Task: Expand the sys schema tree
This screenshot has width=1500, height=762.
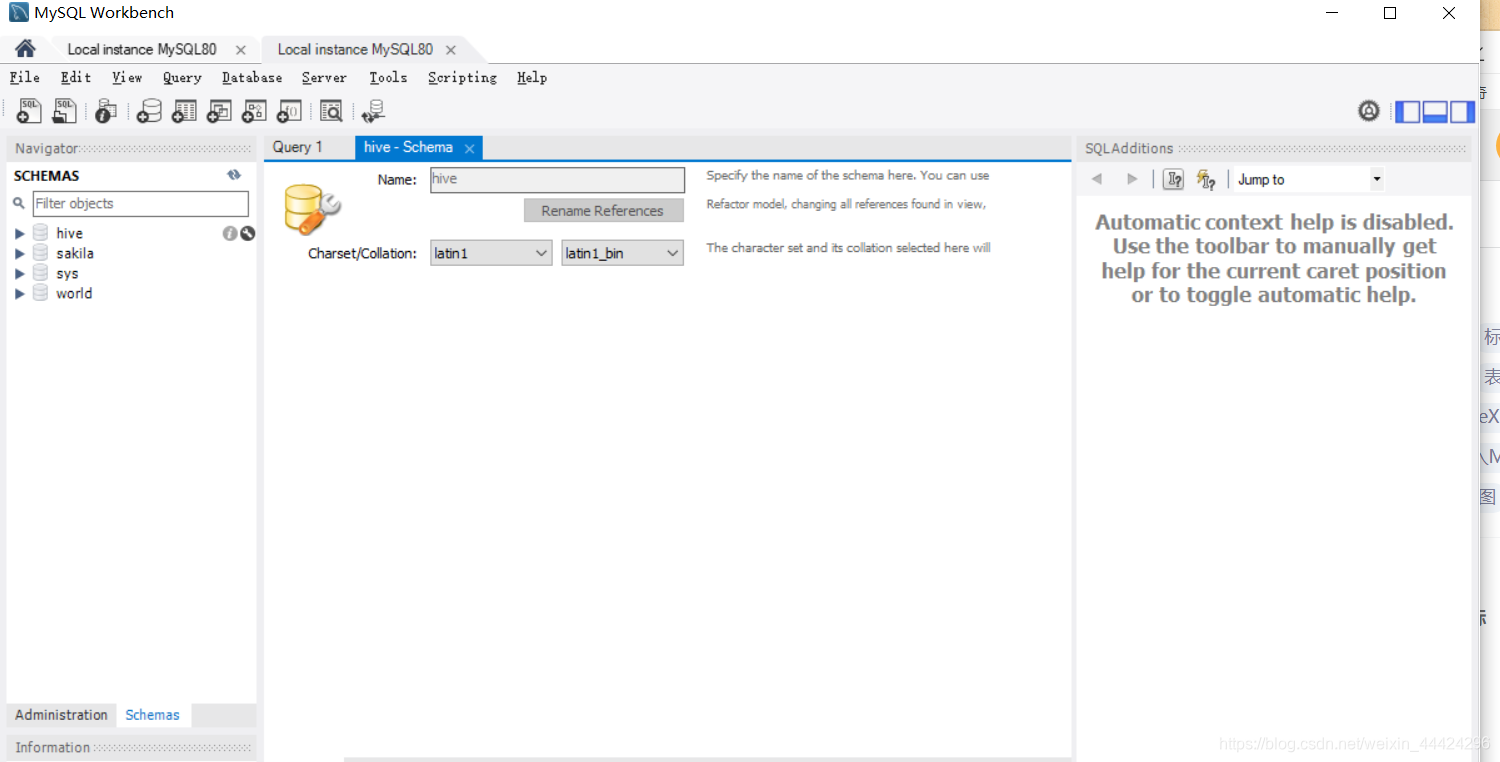Action: coord(19,273)
